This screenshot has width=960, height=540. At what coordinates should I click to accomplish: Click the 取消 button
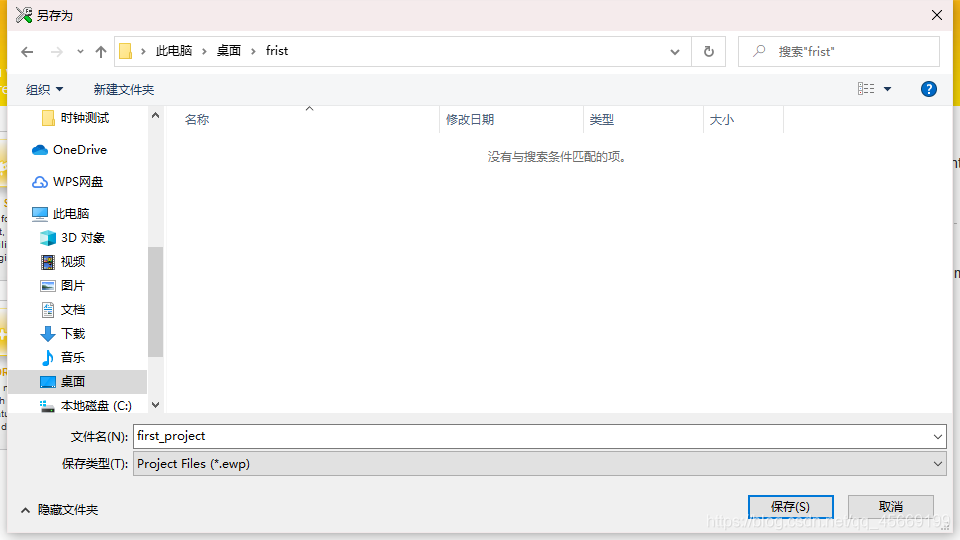tap(890, 507)
